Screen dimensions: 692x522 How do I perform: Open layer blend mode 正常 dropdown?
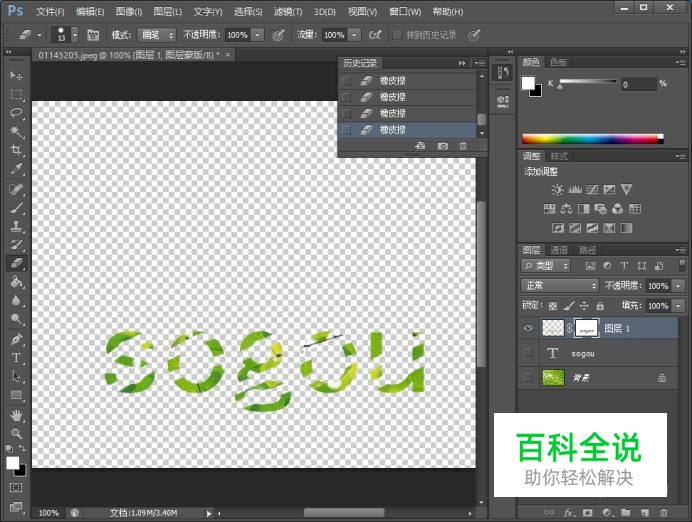pyautogui.click(x=559, y=285)
